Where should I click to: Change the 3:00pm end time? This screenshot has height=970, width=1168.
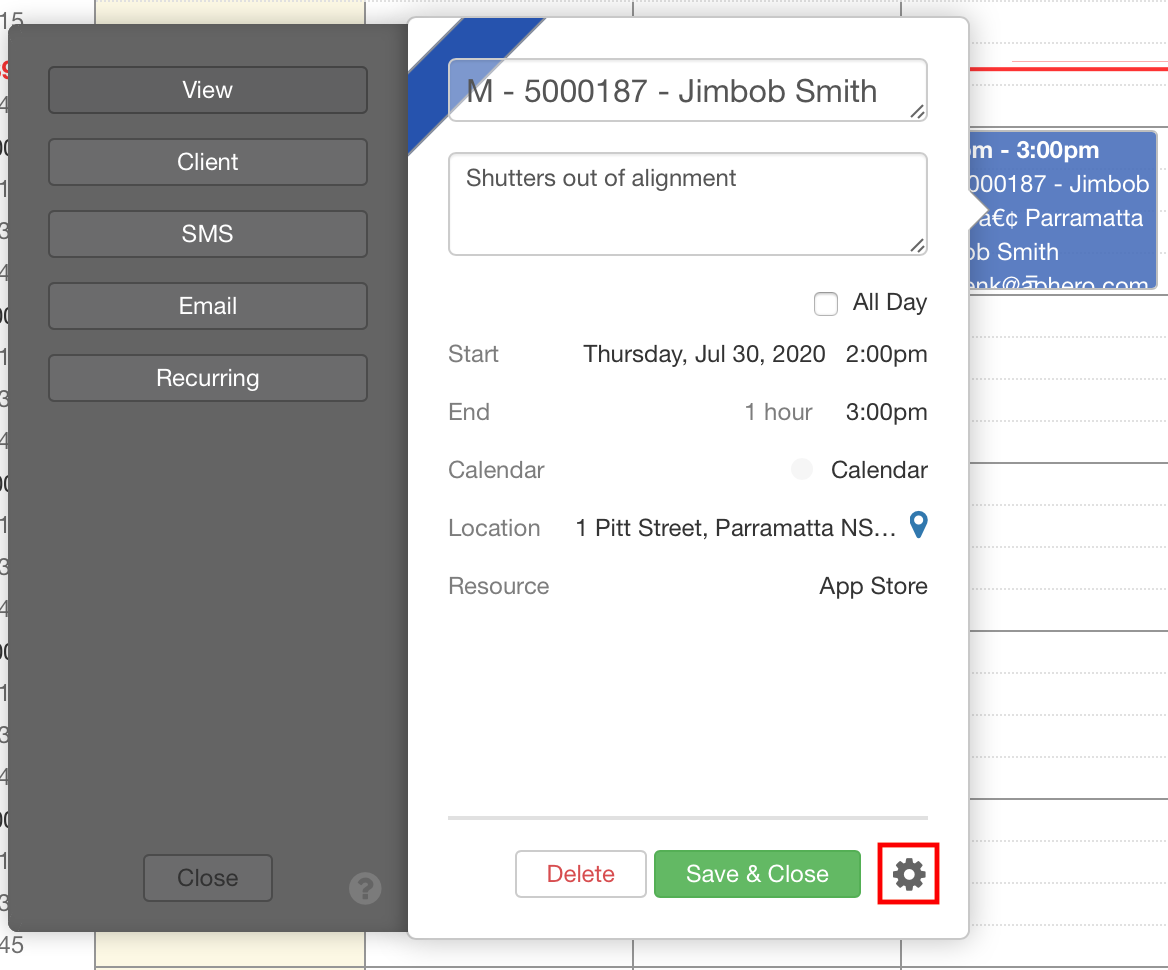tap(886, 412)
